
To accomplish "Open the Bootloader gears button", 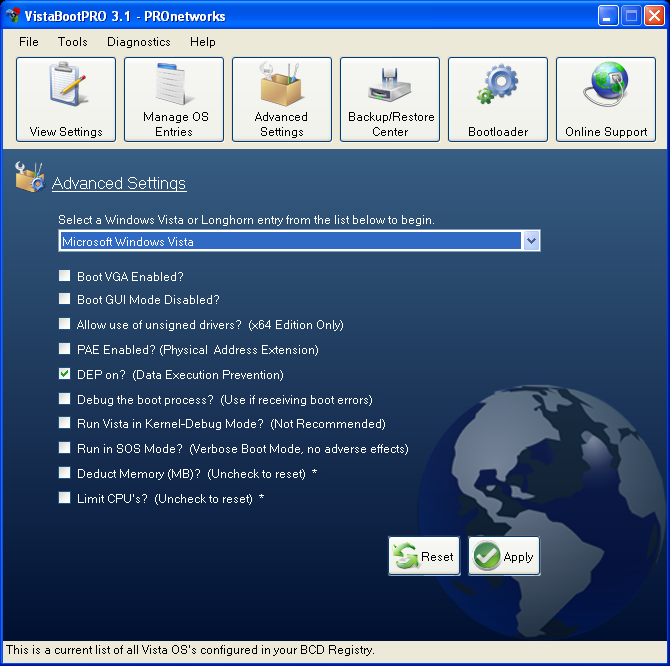I will [498, 99].
